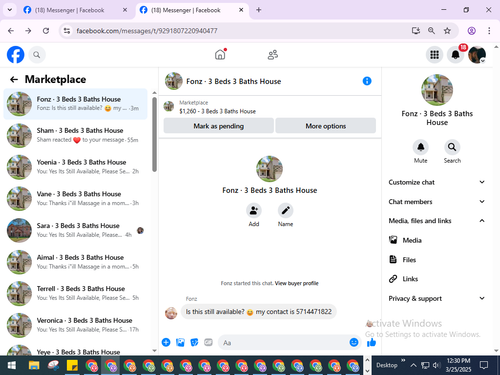Bookmark page with star icon
500x375 pixels.
pos(447,31)
